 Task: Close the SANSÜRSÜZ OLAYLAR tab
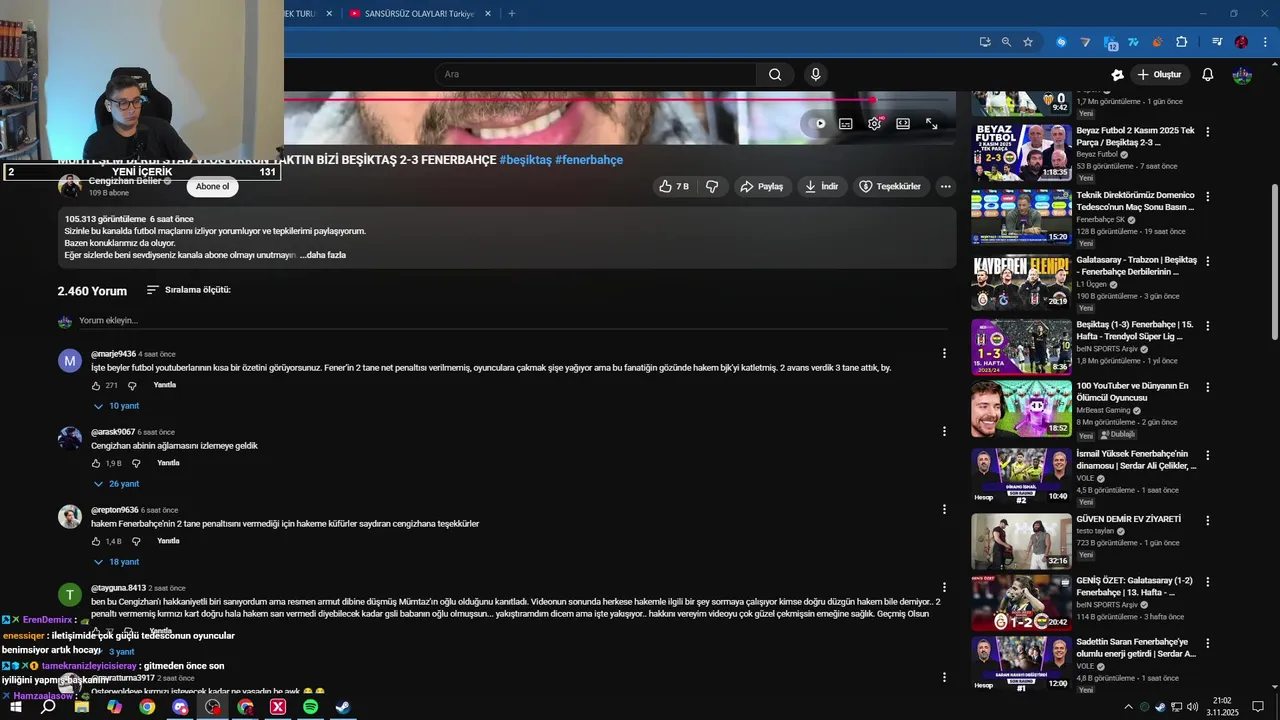click(487, 14)
